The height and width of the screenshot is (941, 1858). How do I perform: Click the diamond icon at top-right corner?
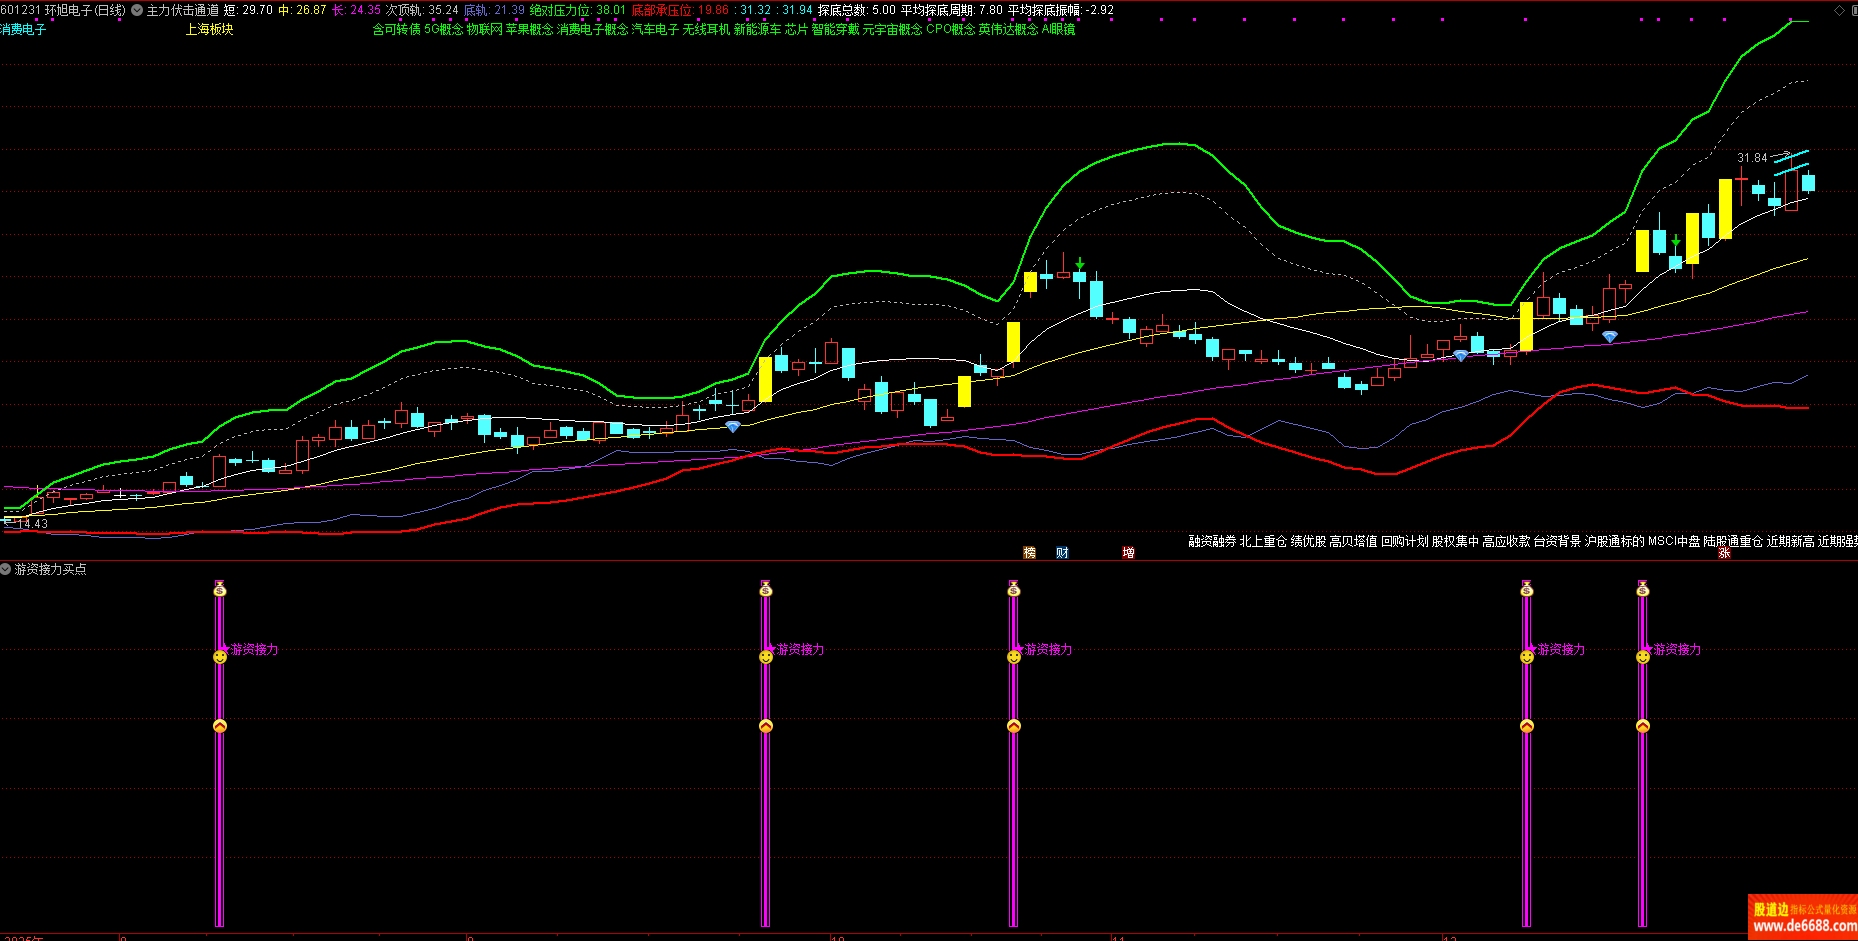click(x=1839, y=10)
